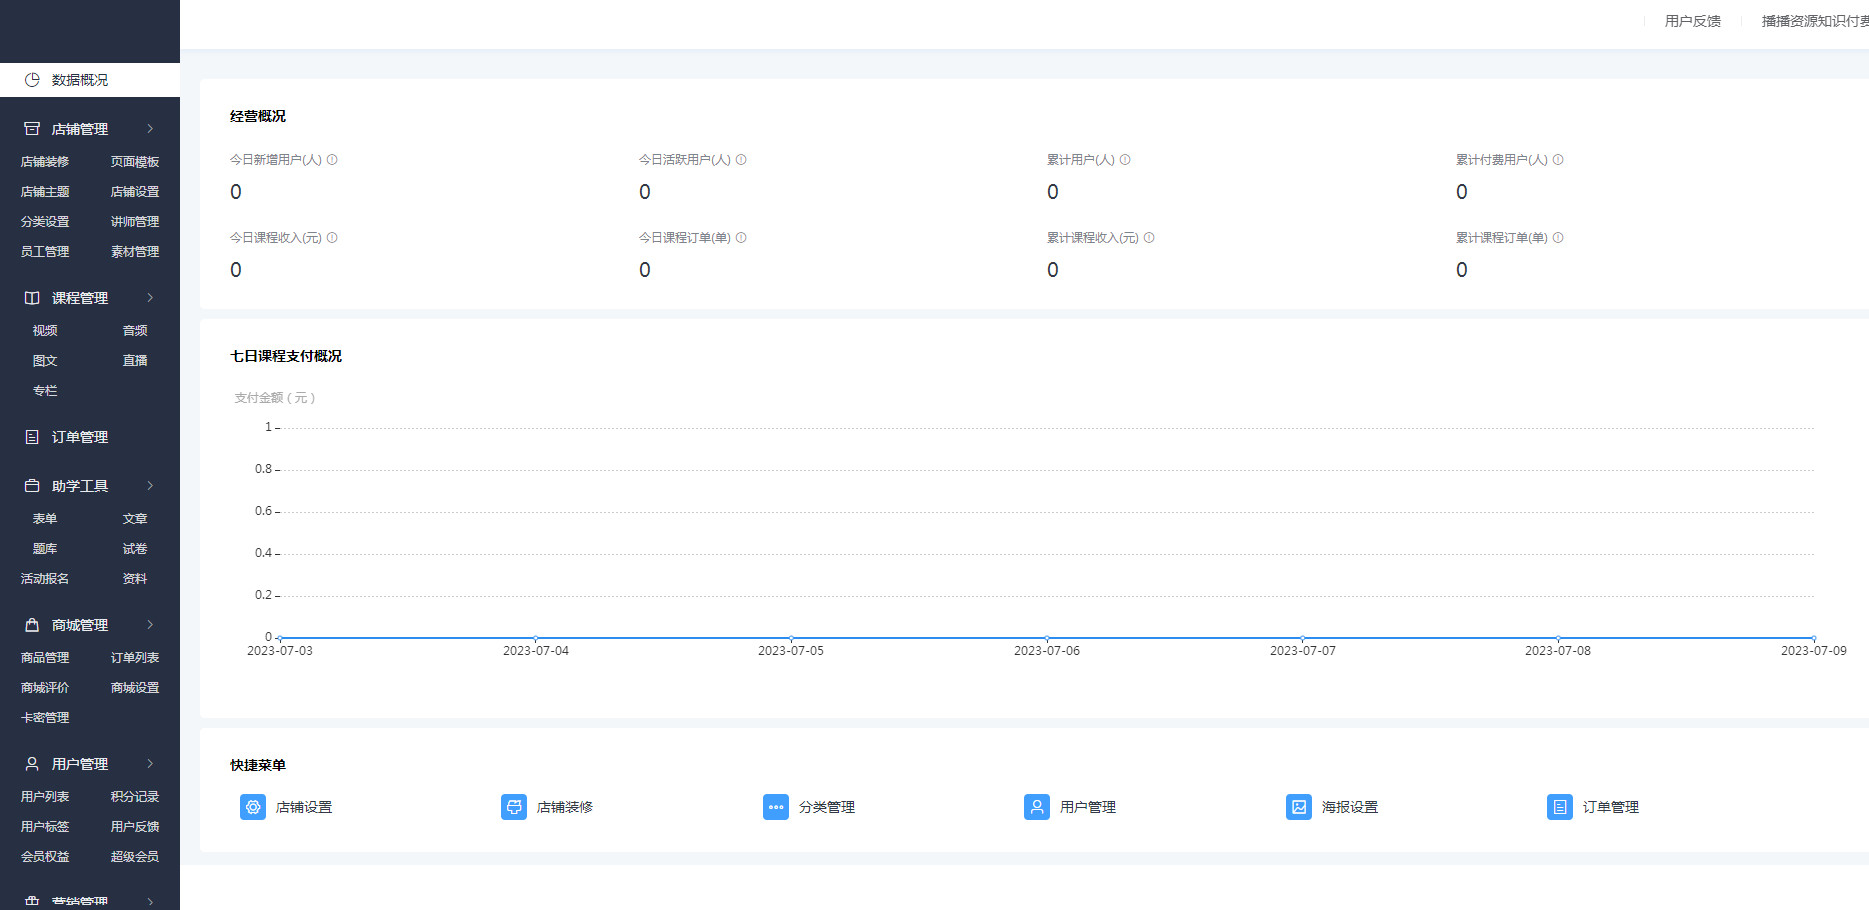Open 试卷 under 助学工具

click(x=135, y=549)
